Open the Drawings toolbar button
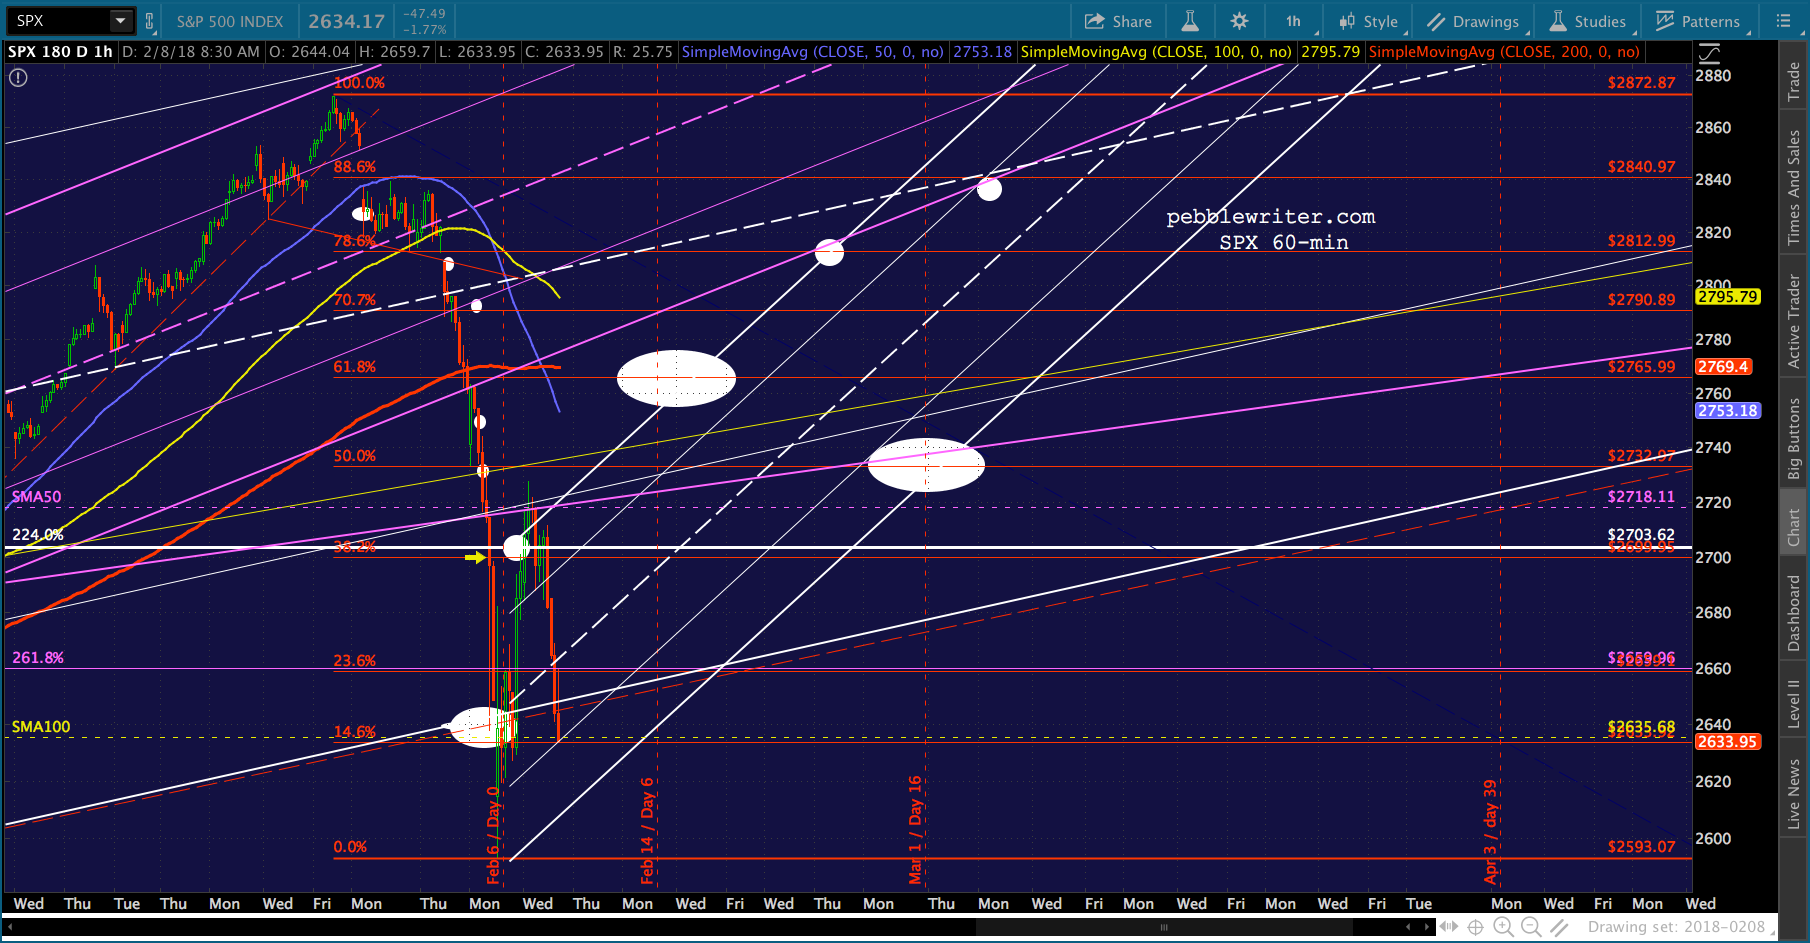 (1473, 21)
